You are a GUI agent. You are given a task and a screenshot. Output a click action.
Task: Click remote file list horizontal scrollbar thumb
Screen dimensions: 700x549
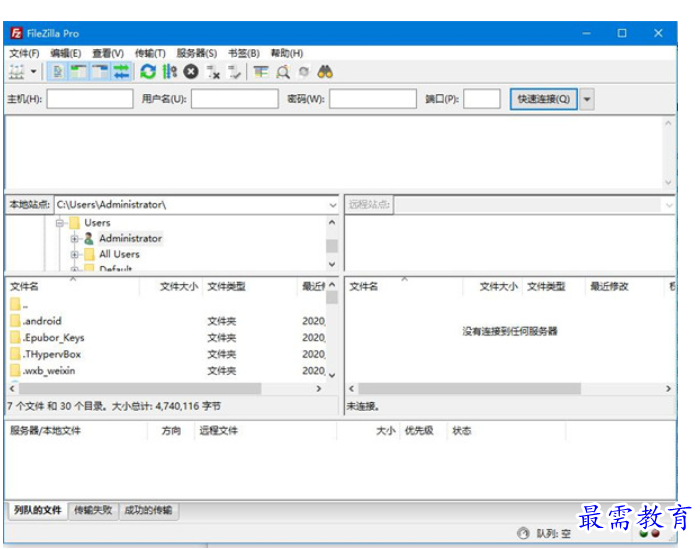[469, 389]
